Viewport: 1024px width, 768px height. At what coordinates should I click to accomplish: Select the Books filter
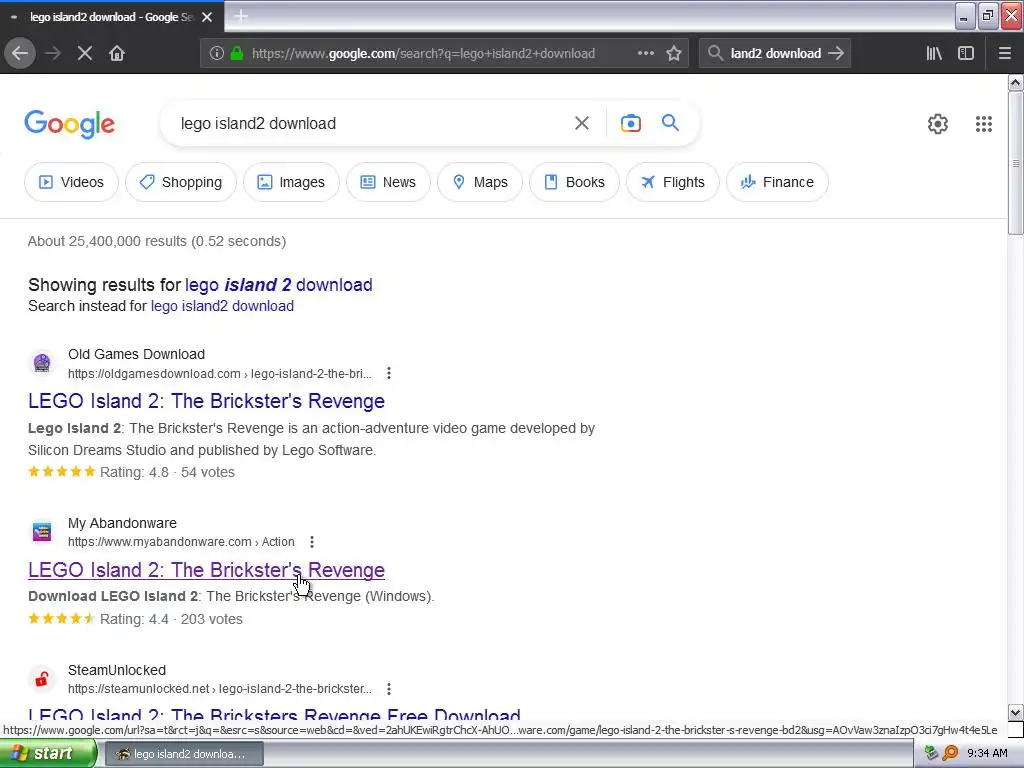coord(575,182)
